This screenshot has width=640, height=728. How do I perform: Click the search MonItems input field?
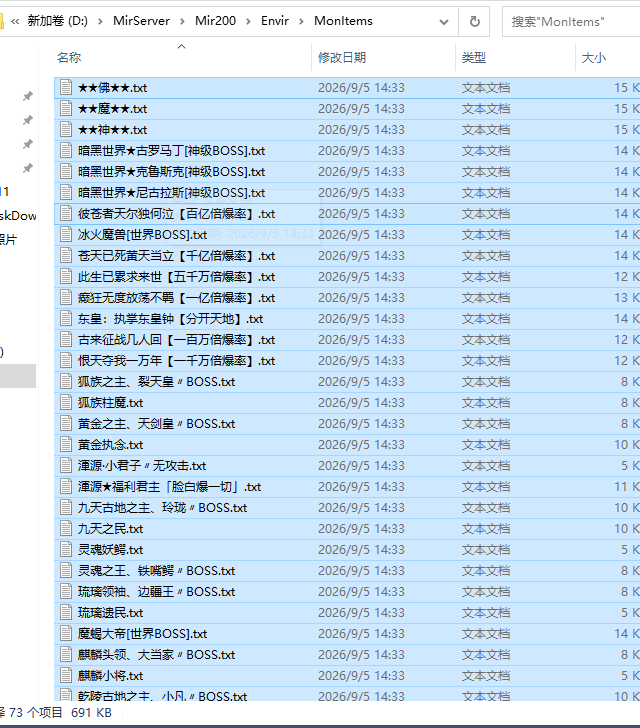[571, 21]
